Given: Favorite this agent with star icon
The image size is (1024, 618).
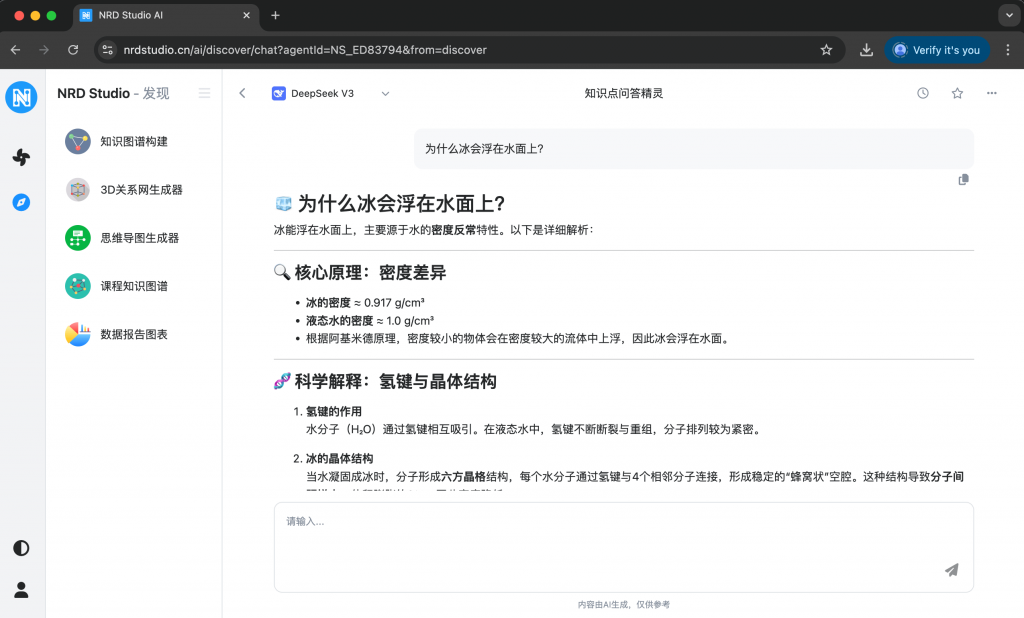Looking at the screenshot, I should (x=957, y=93).
